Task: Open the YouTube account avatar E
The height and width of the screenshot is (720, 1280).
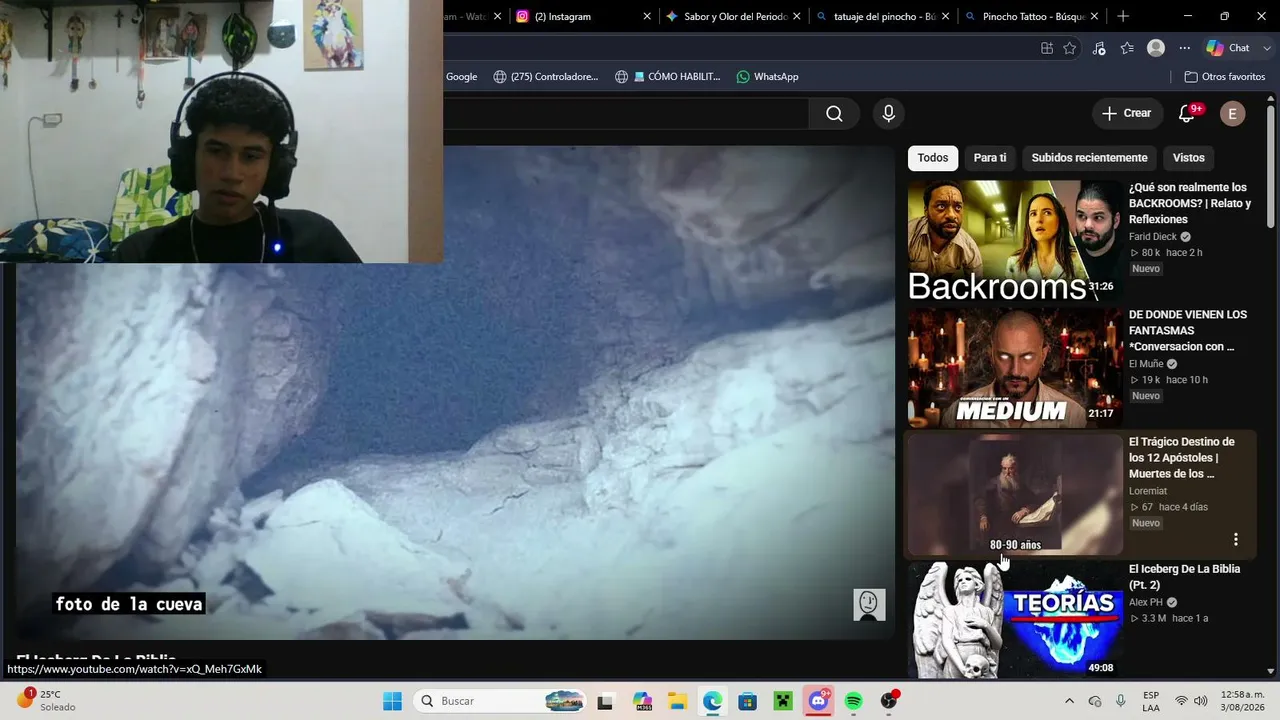Action: click(1232, 114)
